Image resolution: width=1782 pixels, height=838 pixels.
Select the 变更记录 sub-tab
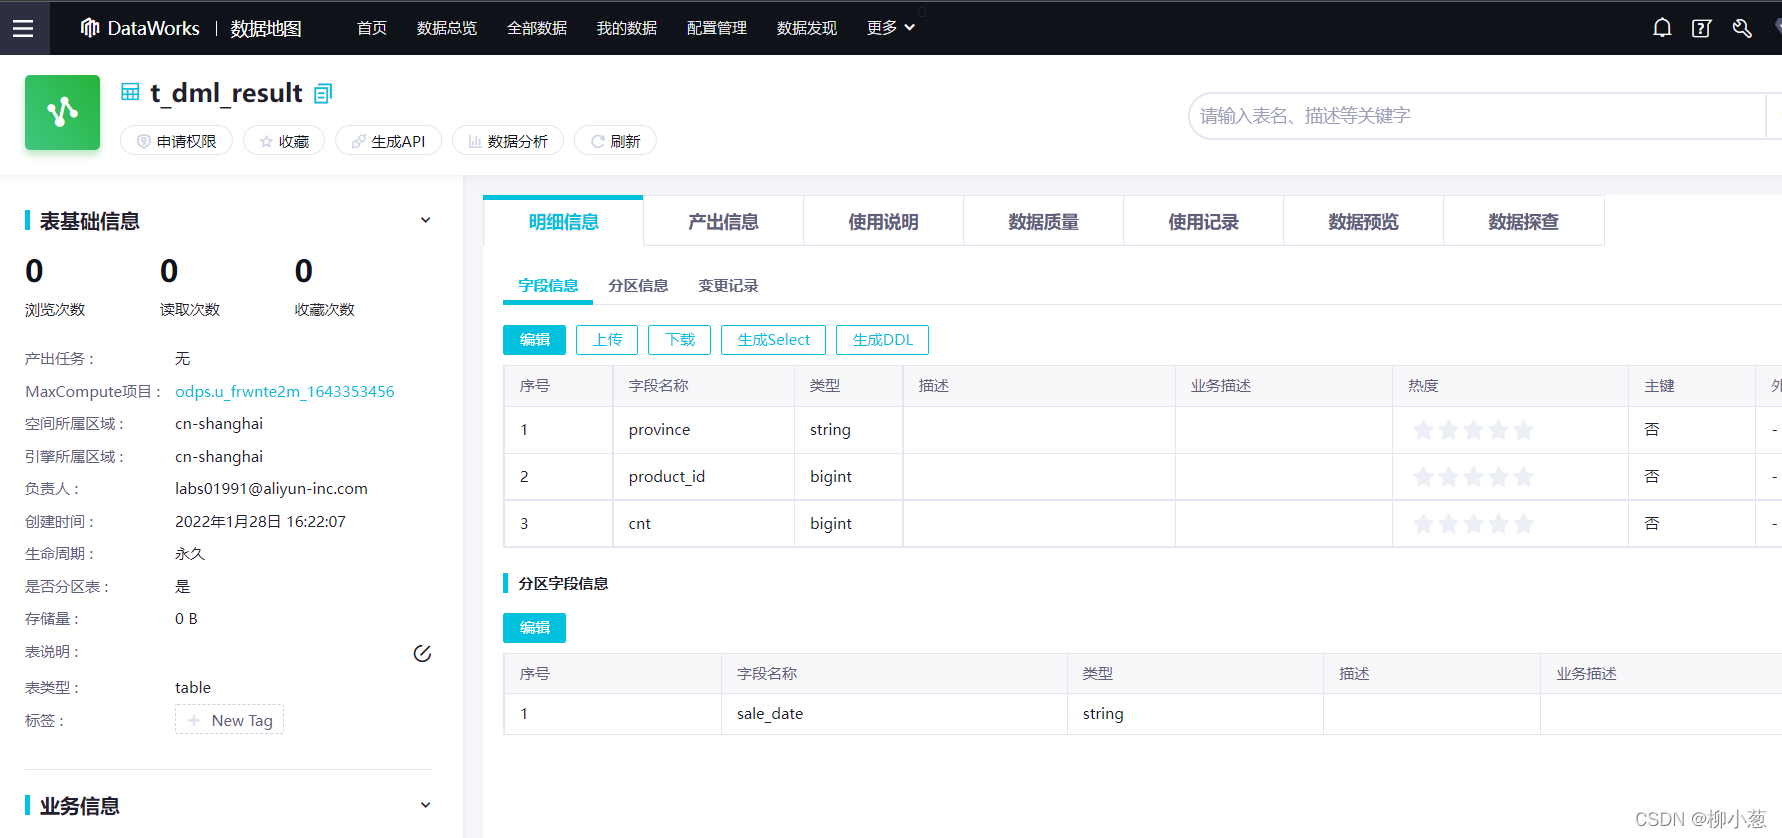pyautogui.click(x=728, y=286)
